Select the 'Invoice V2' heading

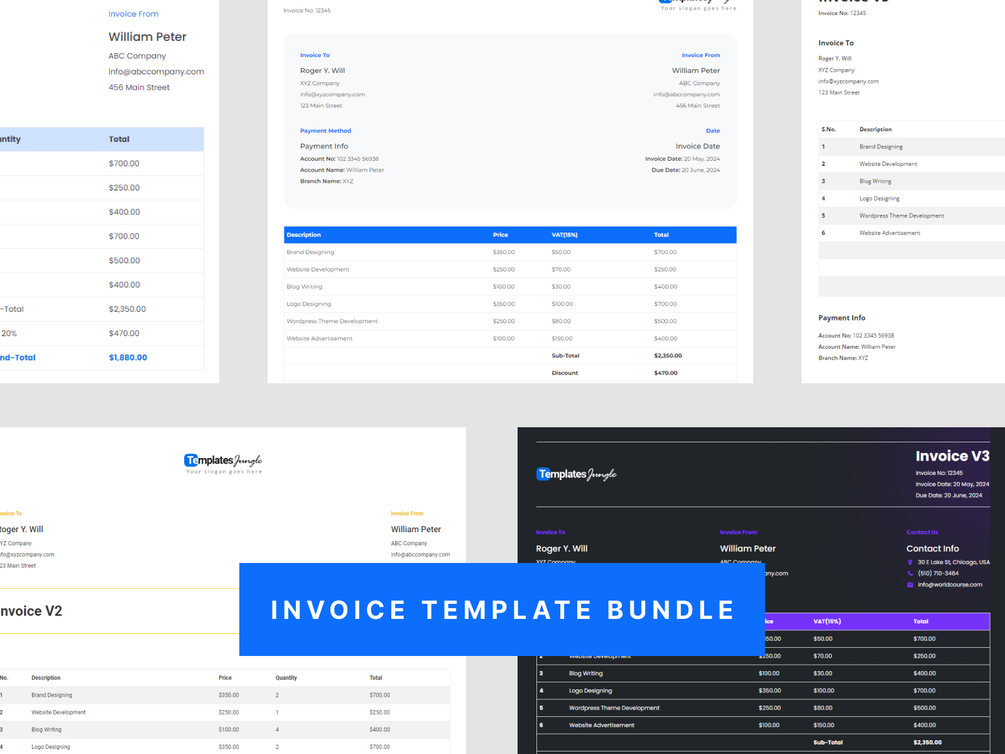(x=31, y=611)
